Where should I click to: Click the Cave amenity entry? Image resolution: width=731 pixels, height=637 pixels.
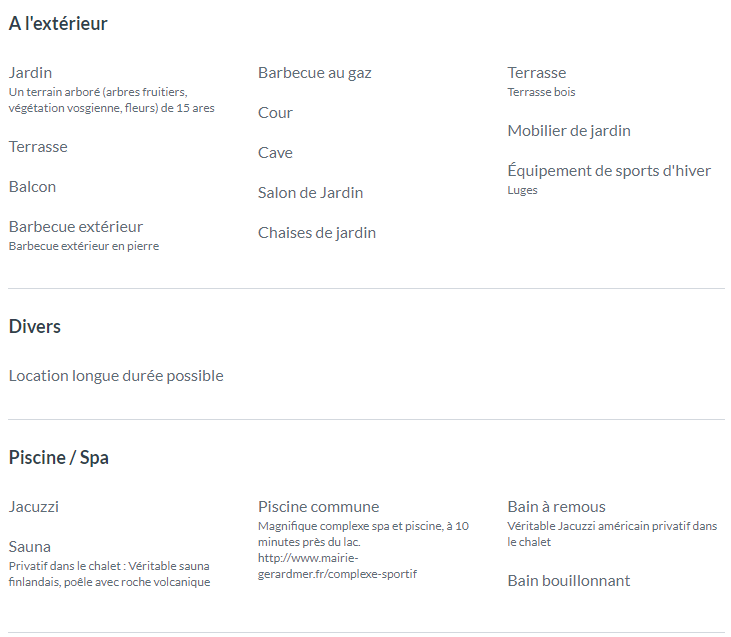(275, 153)
